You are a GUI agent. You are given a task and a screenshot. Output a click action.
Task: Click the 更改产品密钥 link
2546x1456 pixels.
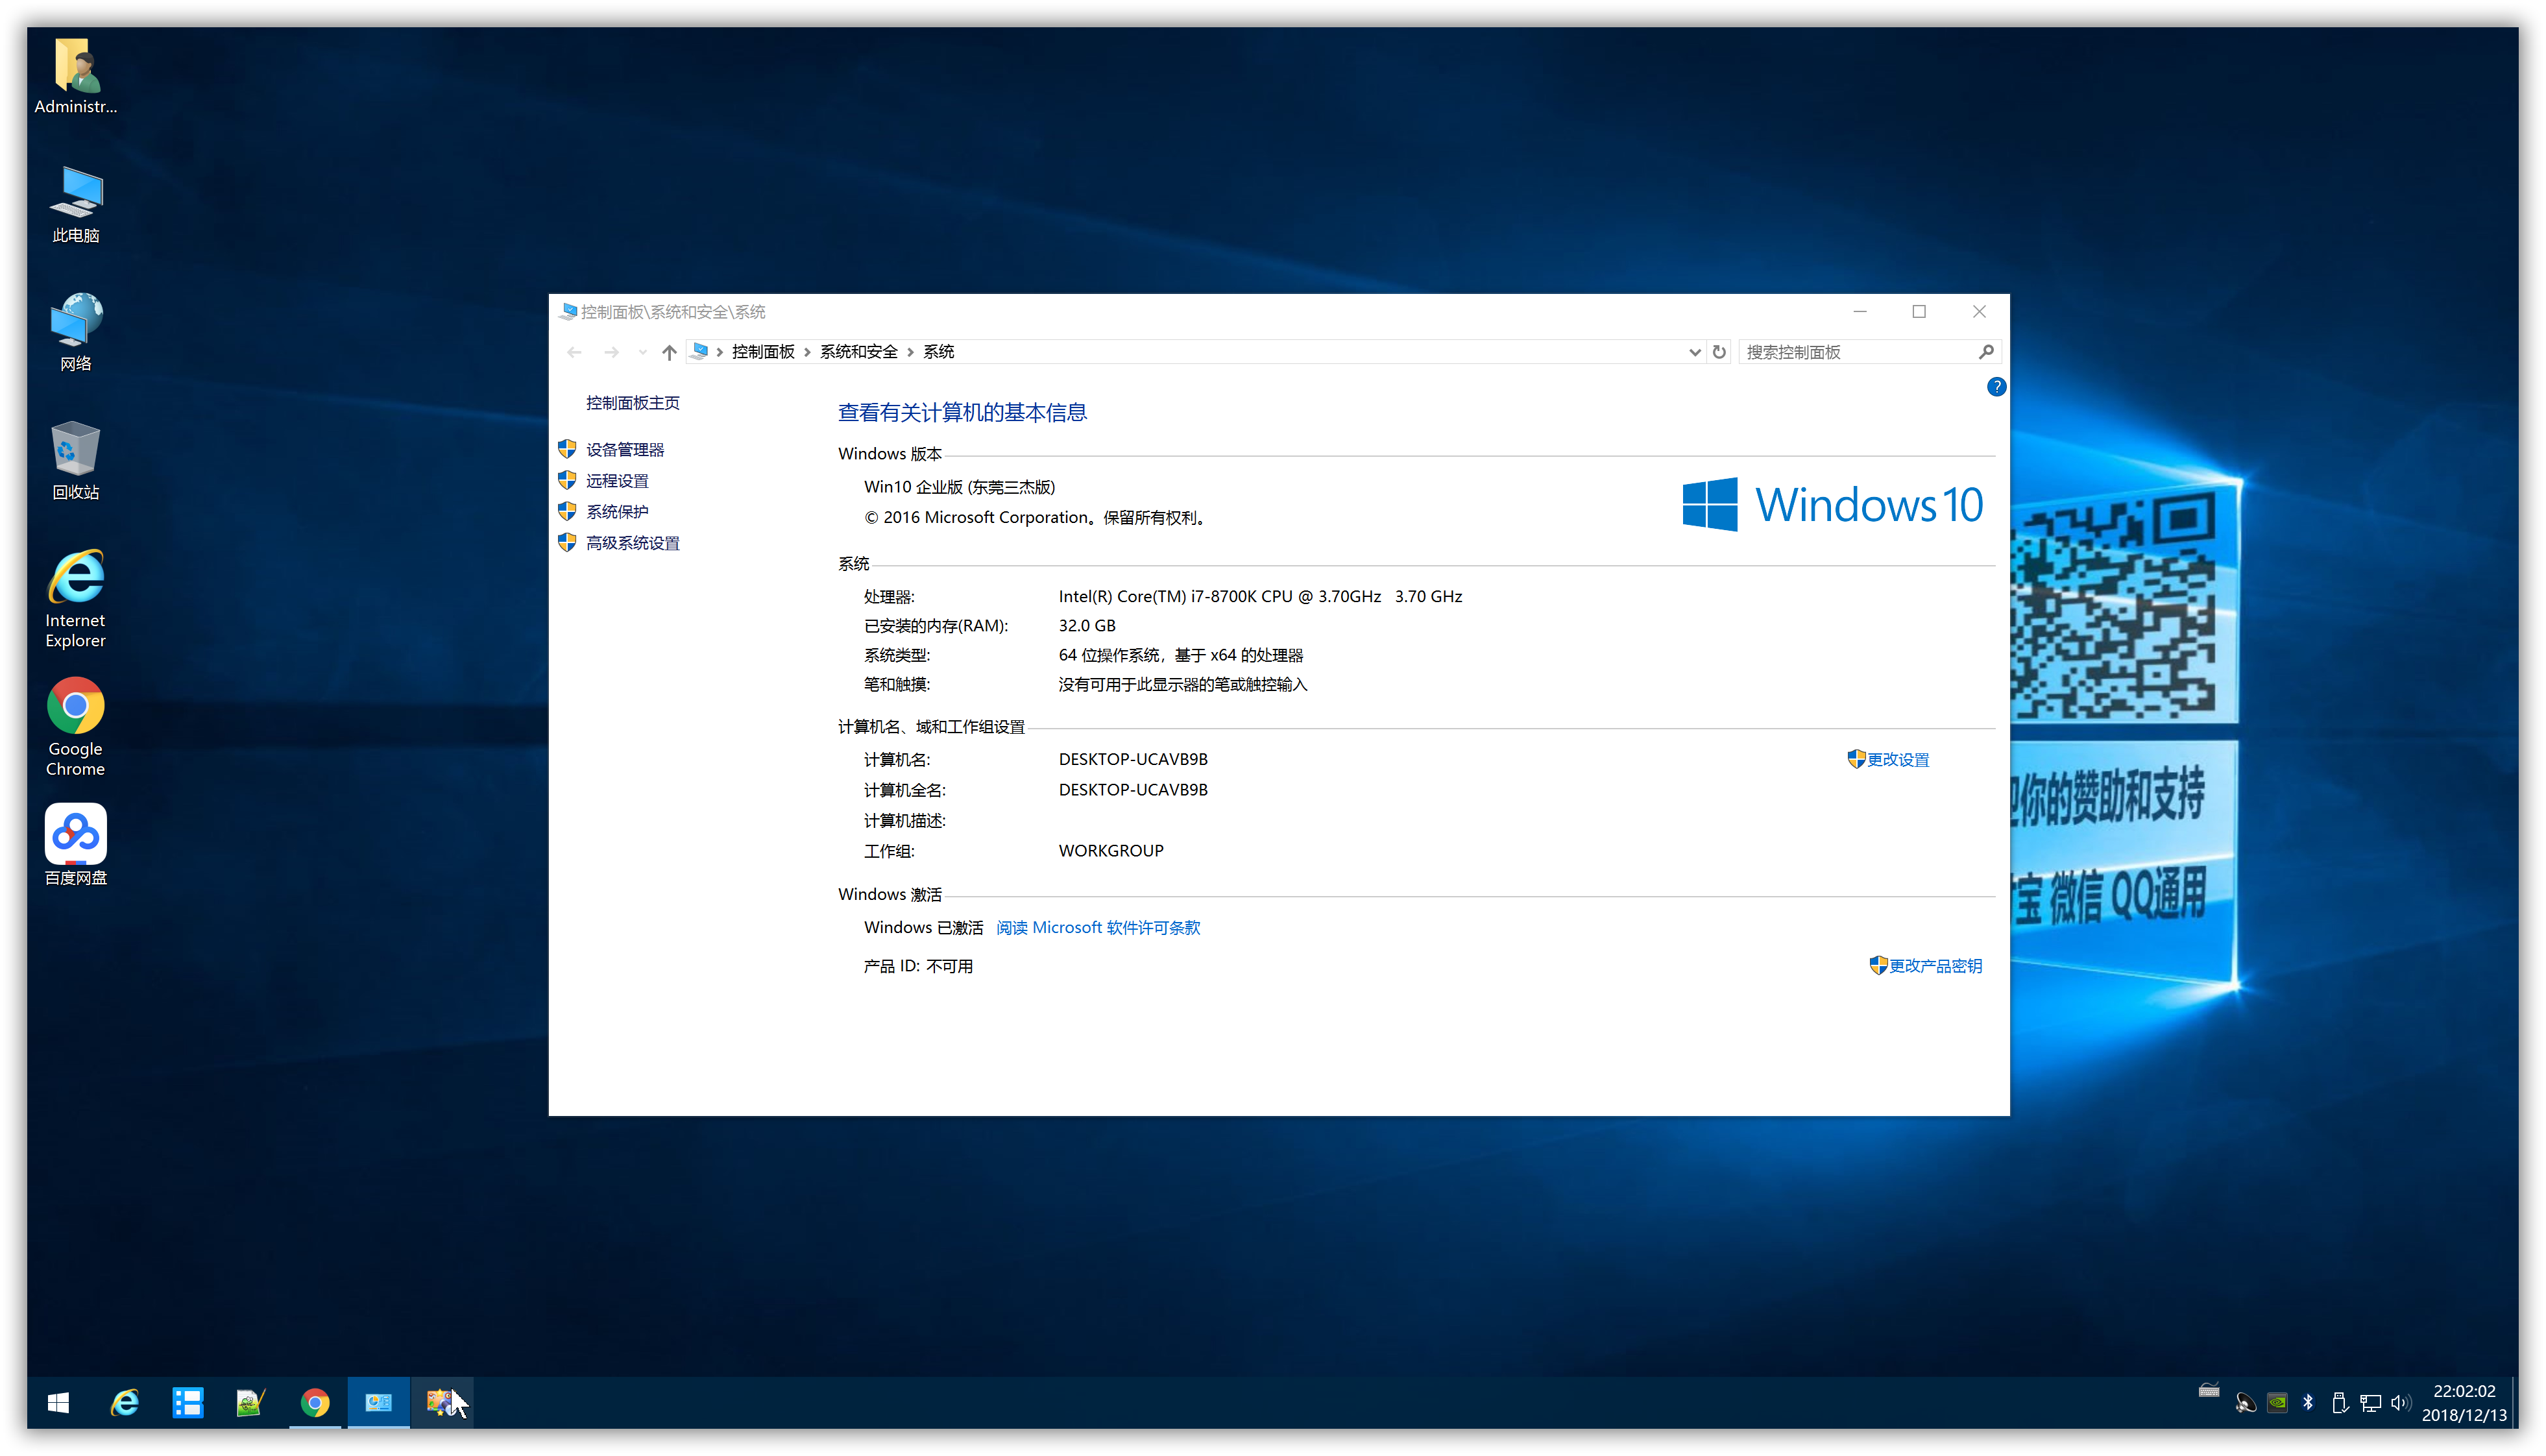click(1935, 966)
